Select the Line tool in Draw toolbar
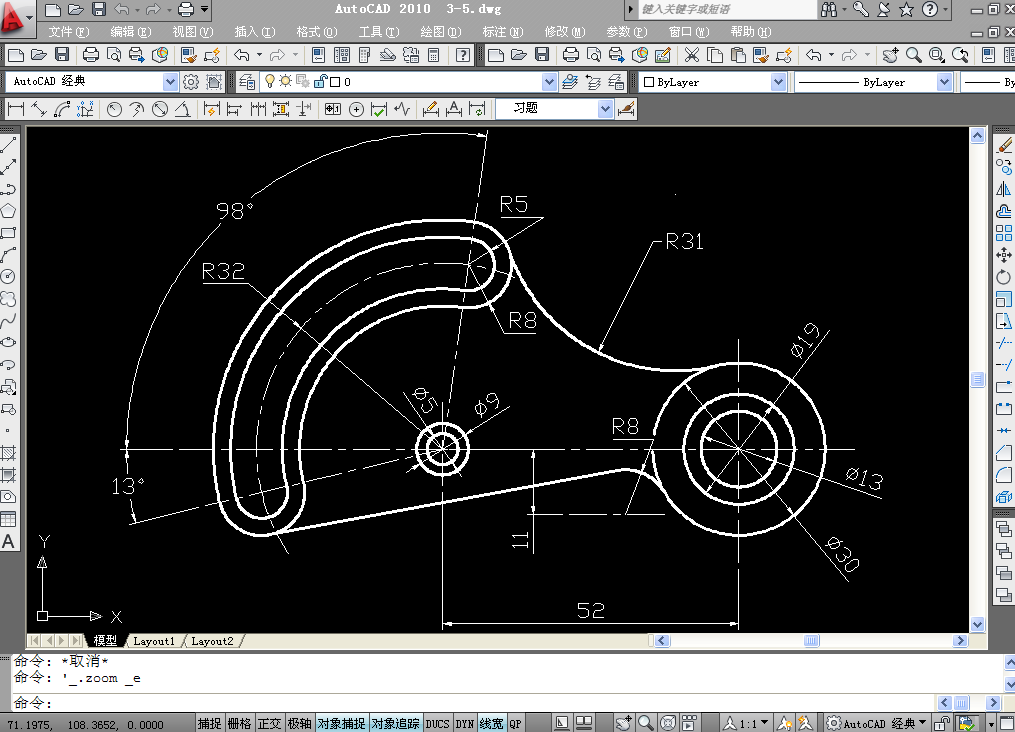The height and width of the screenshot is (732, 1015). 8,145
